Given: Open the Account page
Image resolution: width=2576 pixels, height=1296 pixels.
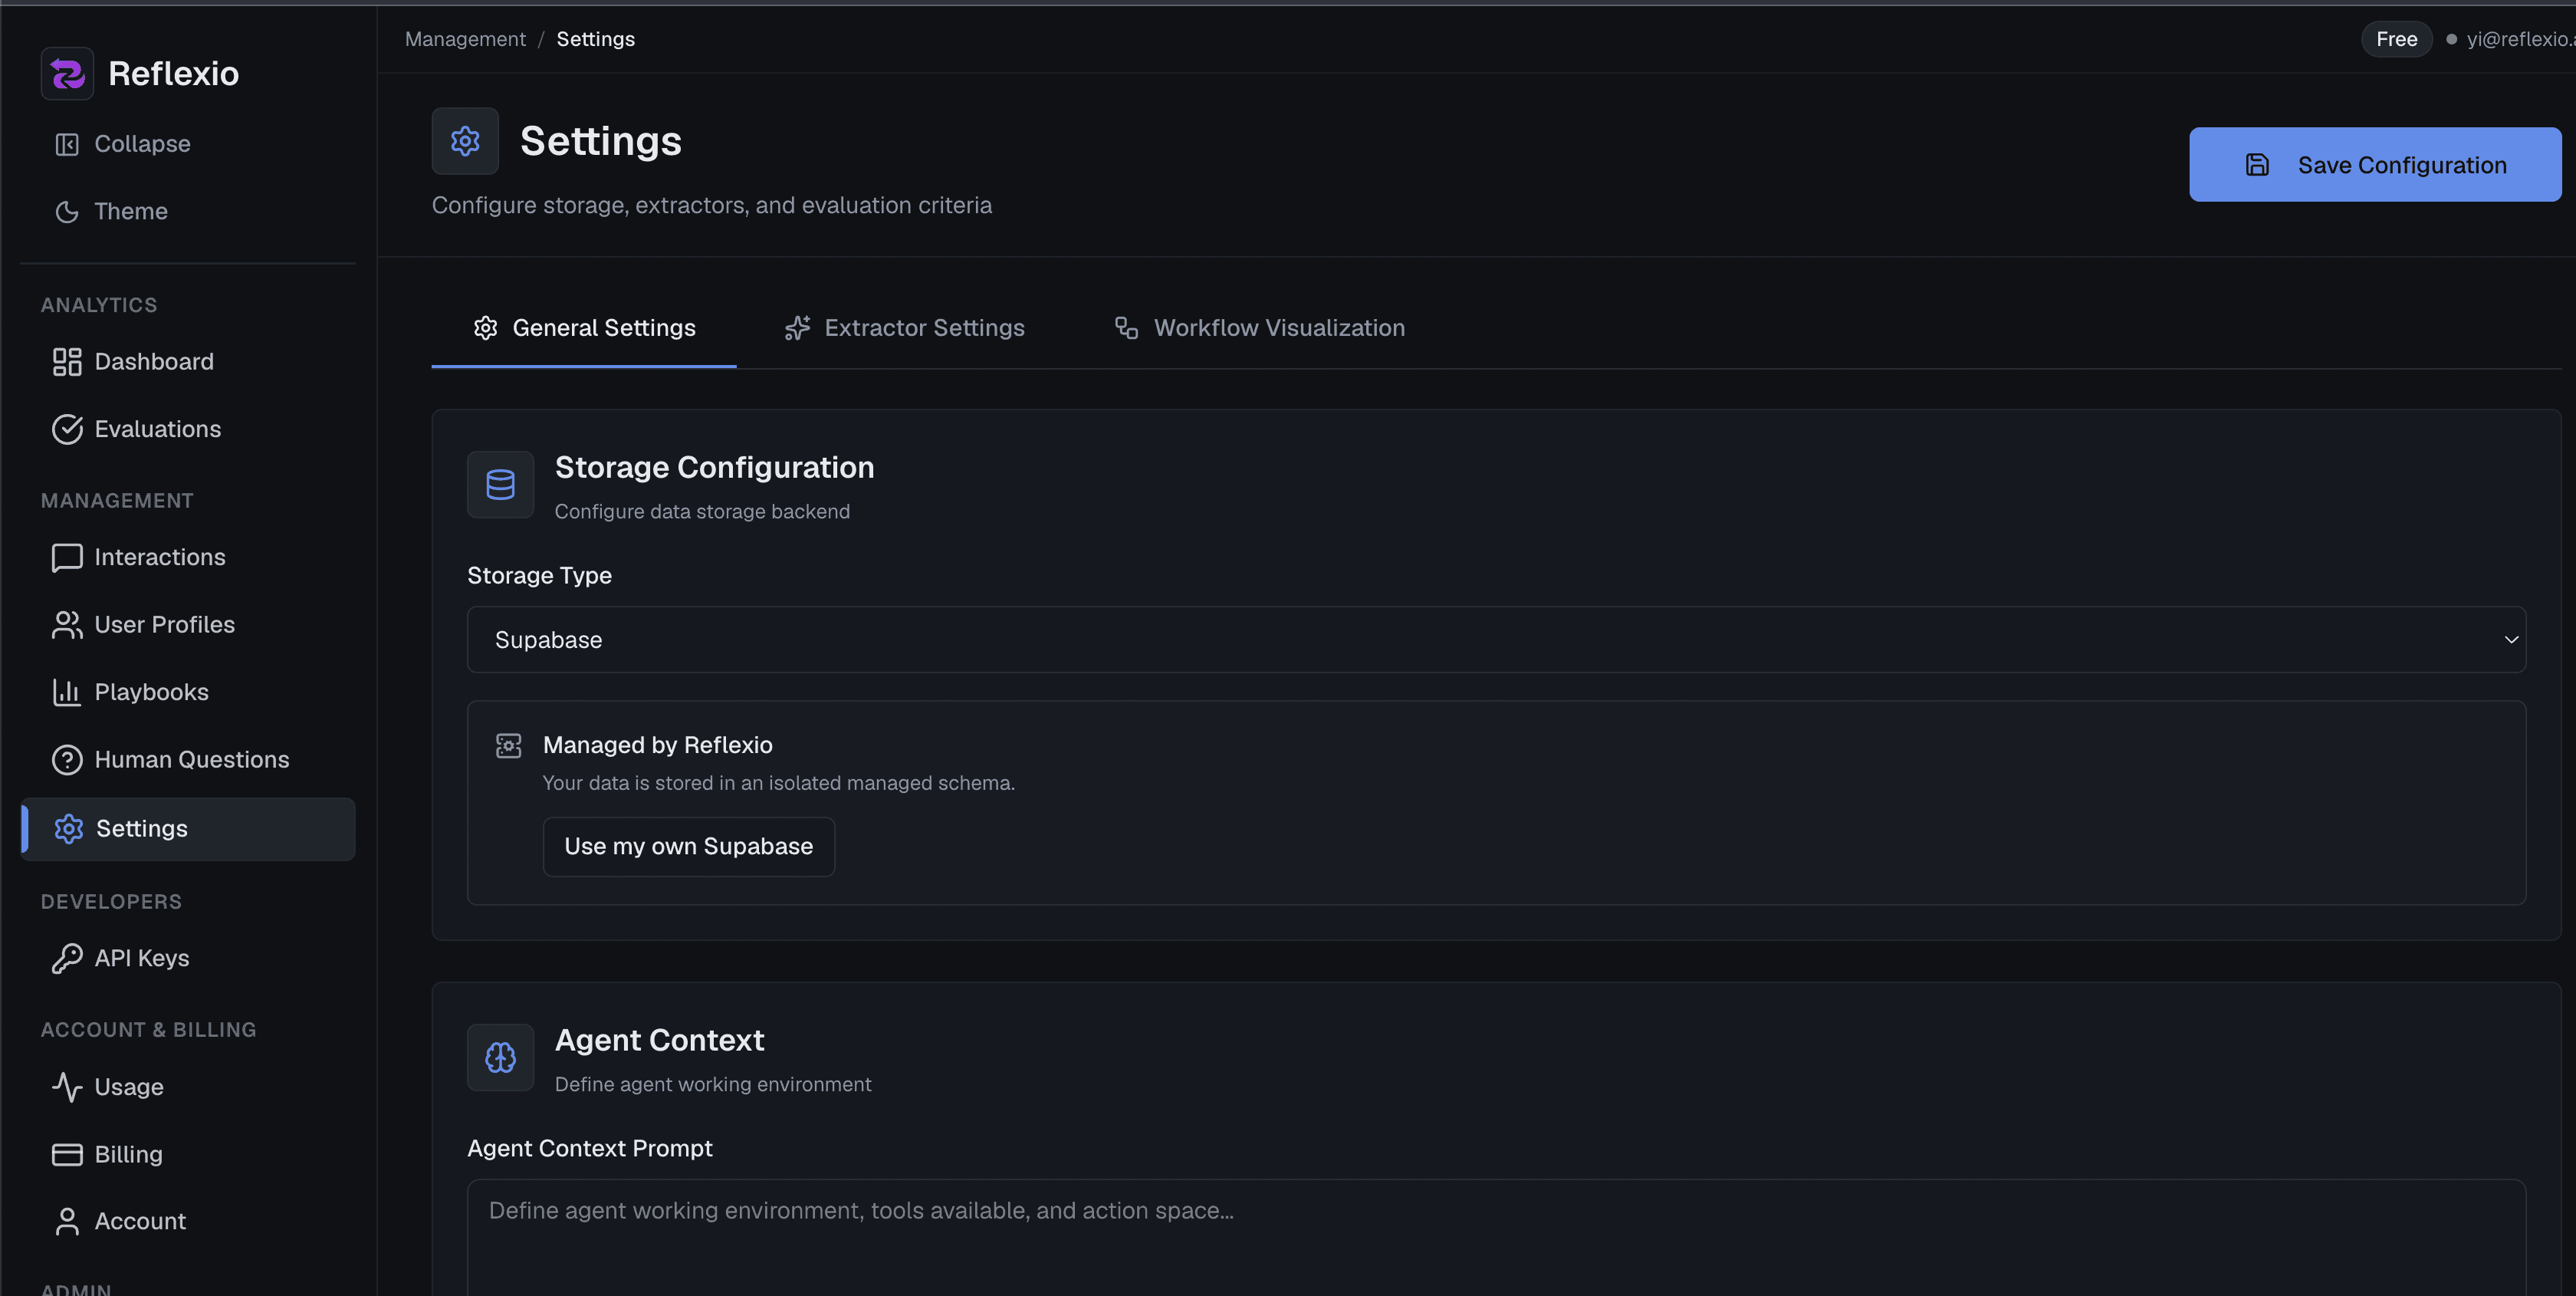Looking at the screenshot, I should click(188, 1222).
